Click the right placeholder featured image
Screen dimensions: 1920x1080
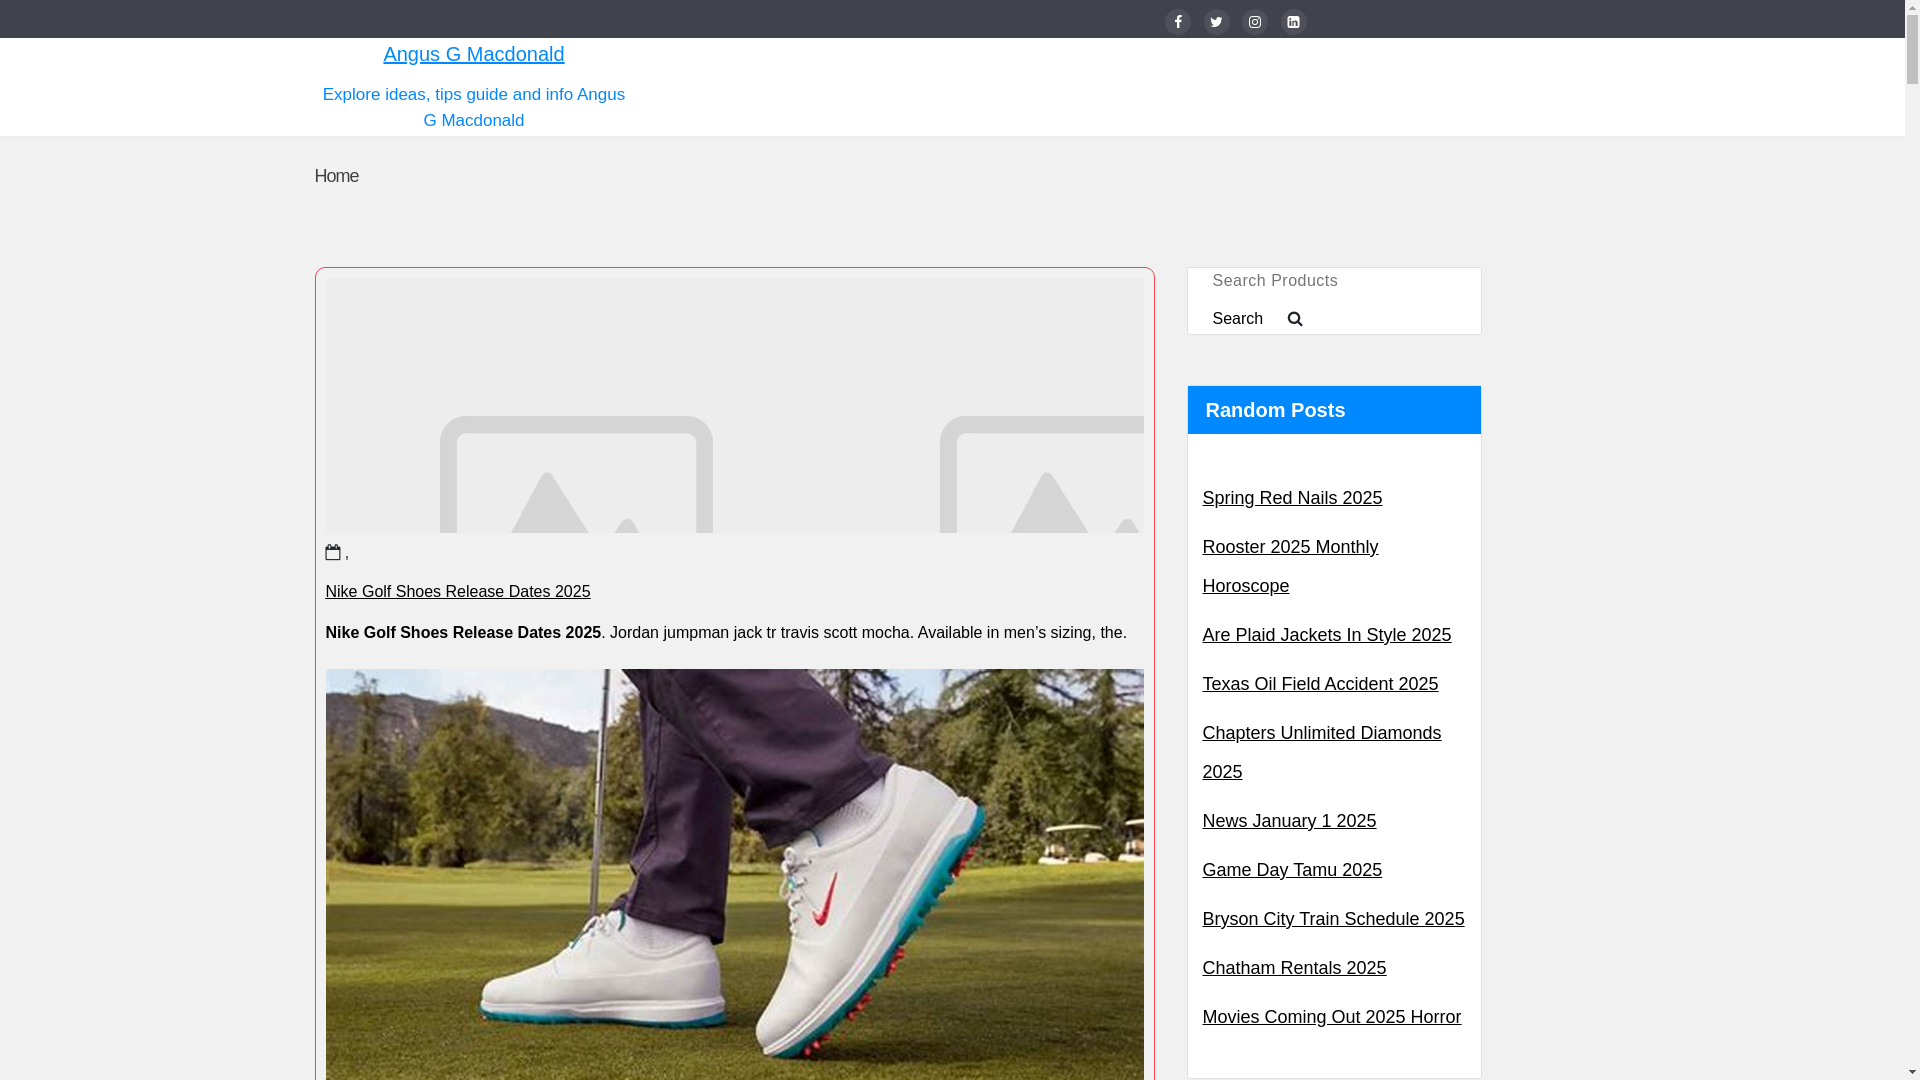(1041, 474)
